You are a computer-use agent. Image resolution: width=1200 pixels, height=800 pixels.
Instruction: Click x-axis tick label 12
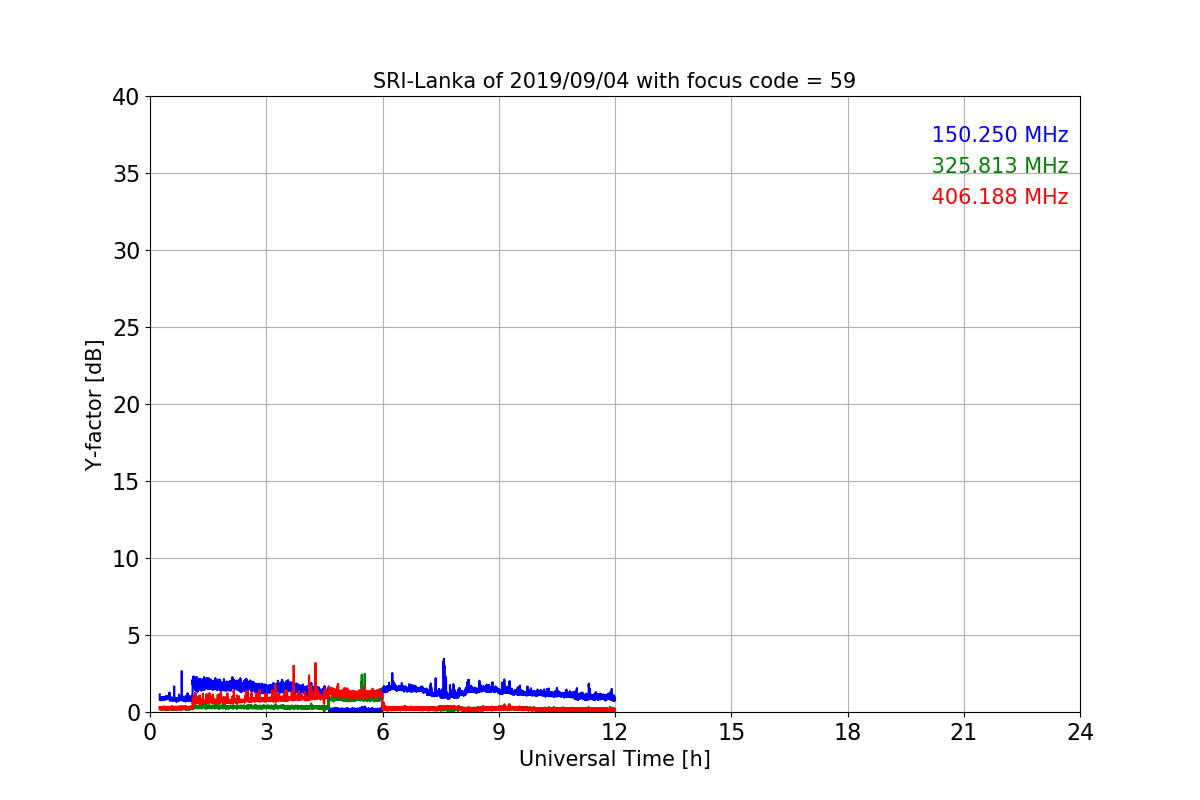[615, 732]
